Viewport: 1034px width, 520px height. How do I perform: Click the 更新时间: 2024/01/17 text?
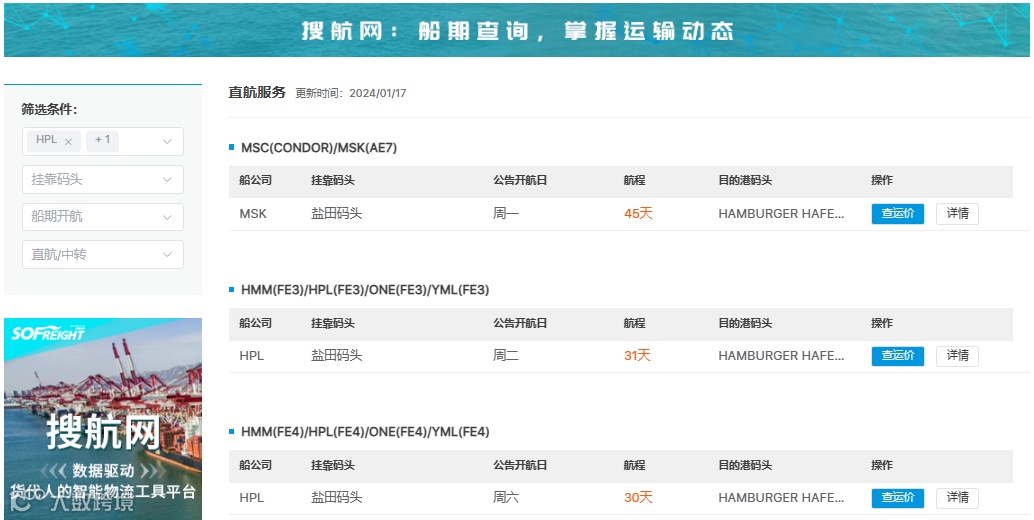coord(351,94)
